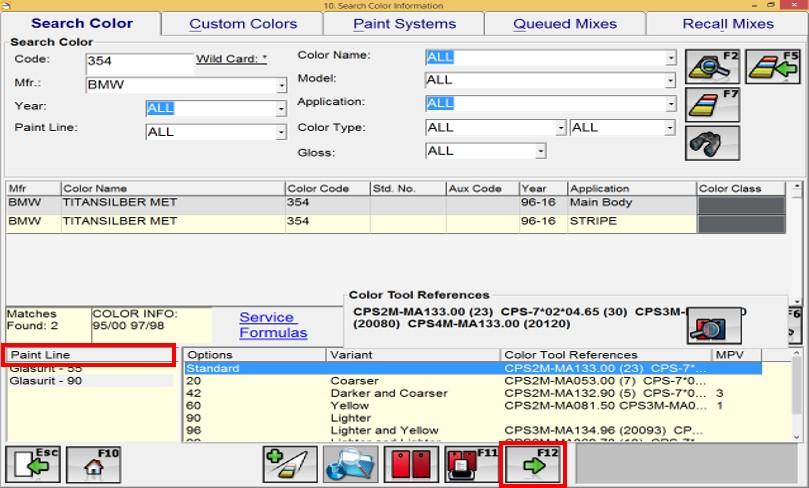The width and height of the screenshot is (809, 488).
Task: Open the Service Formulas link
Action: (x=273, y=325)
